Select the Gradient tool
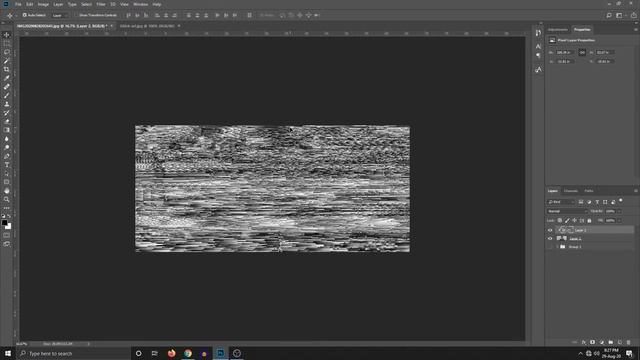The width and height of the screenshot is (640, 360). coord(7,130)
